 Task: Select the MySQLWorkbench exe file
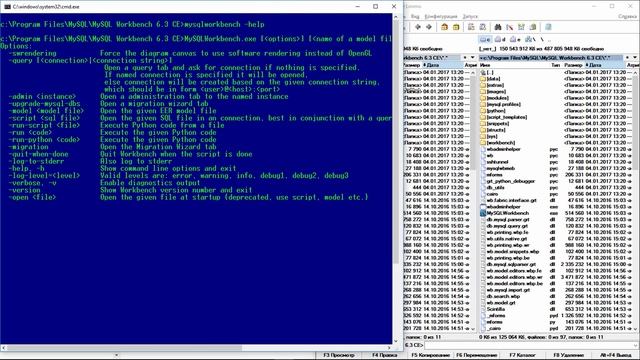pos(507,213)
